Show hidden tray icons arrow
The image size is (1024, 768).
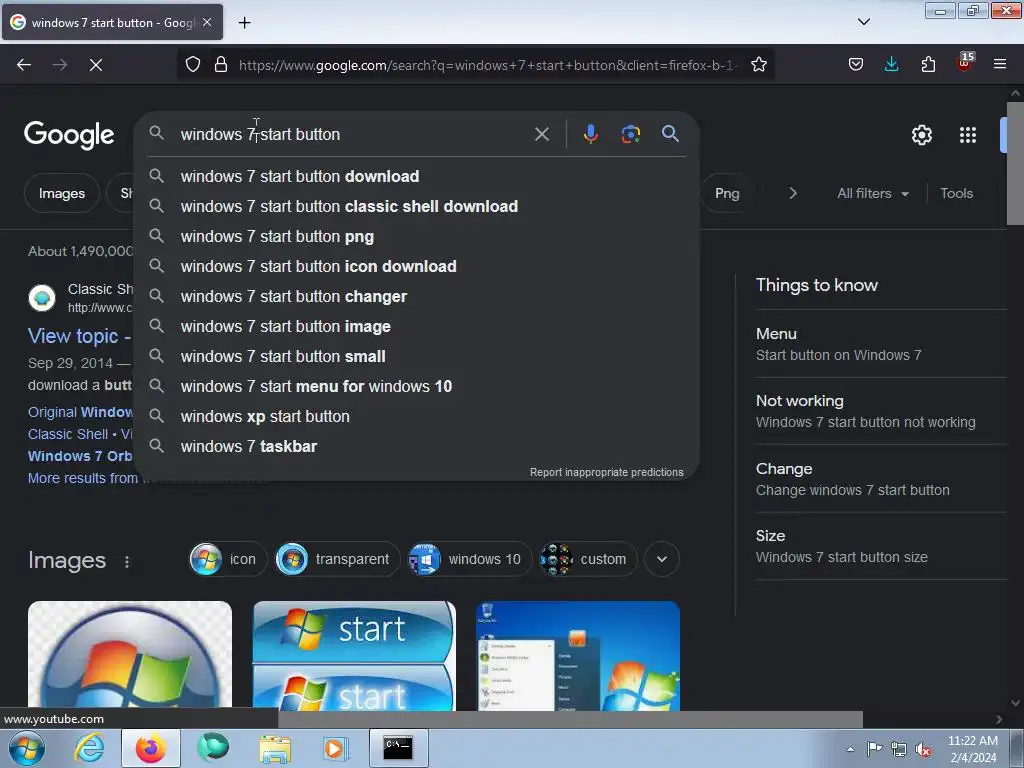point(850,749)
